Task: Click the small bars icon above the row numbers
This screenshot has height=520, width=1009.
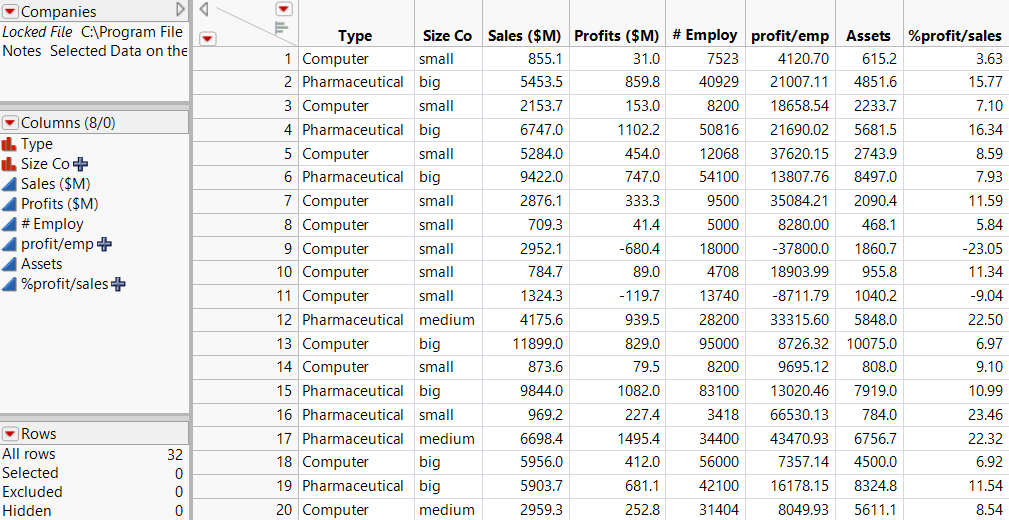Action: (281, 28)
